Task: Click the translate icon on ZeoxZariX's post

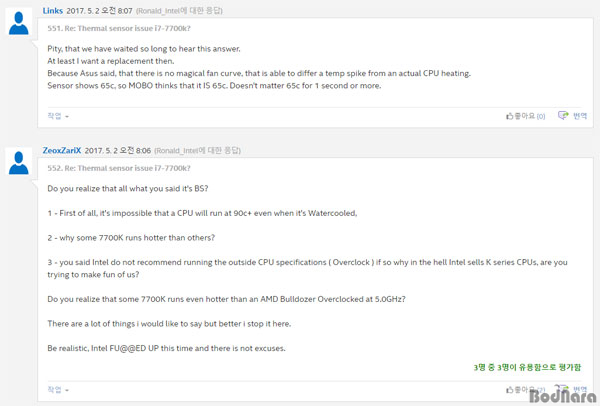Action: point(563,389)
